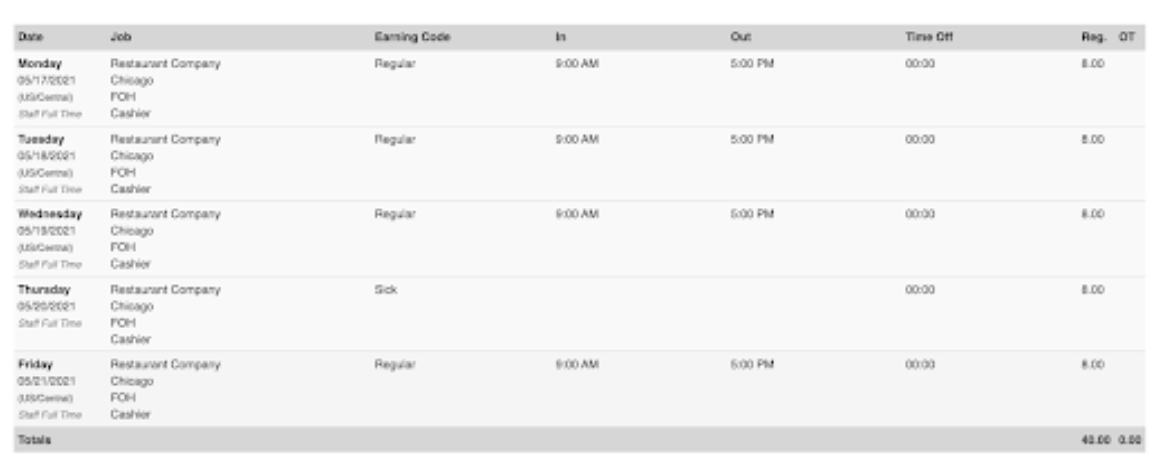This screenshot has height=476, width=1164.
Task: Click Friday's Regular earning code
Action: click(x=395, y=365)
